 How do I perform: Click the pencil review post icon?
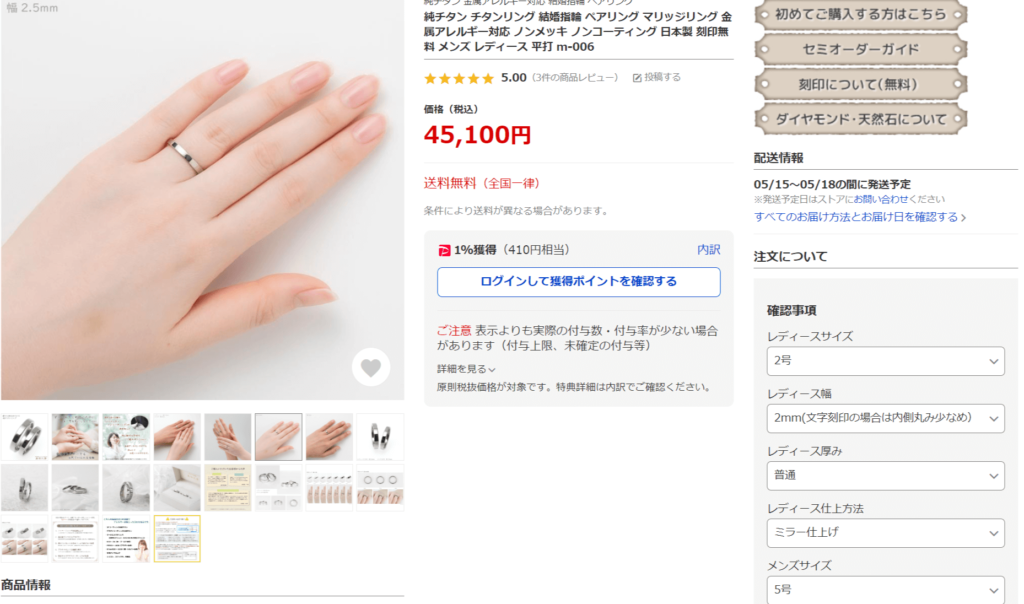tap(637, 78)
